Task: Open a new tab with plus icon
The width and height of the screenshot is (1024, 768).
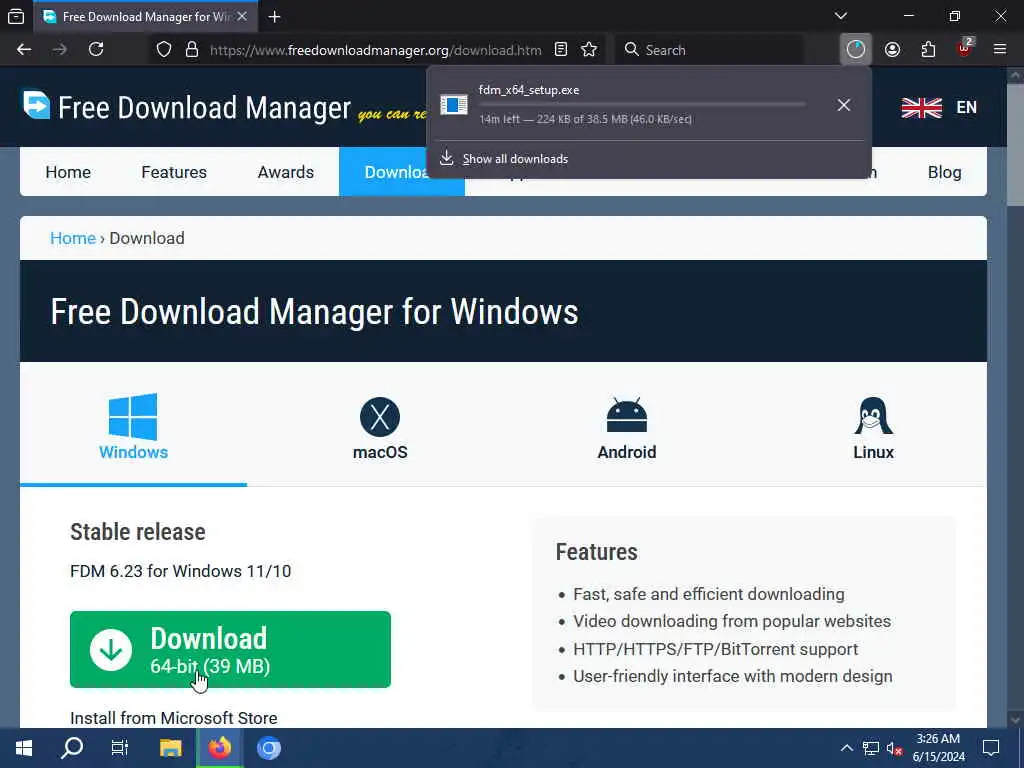Action: (274, 17)
